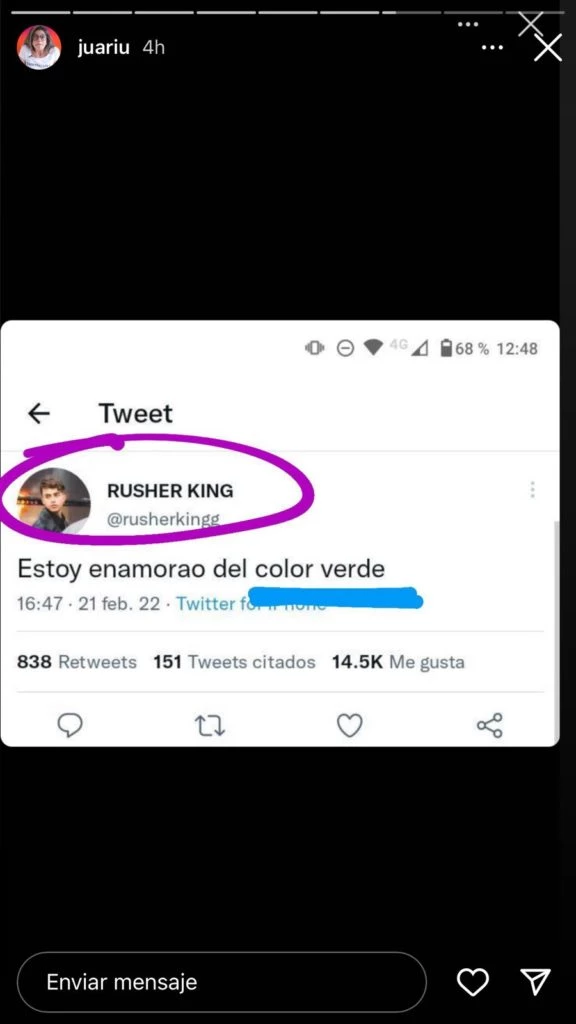View the 838 Retweets list
The image size is (576, 1024).
tap(76, 662)
